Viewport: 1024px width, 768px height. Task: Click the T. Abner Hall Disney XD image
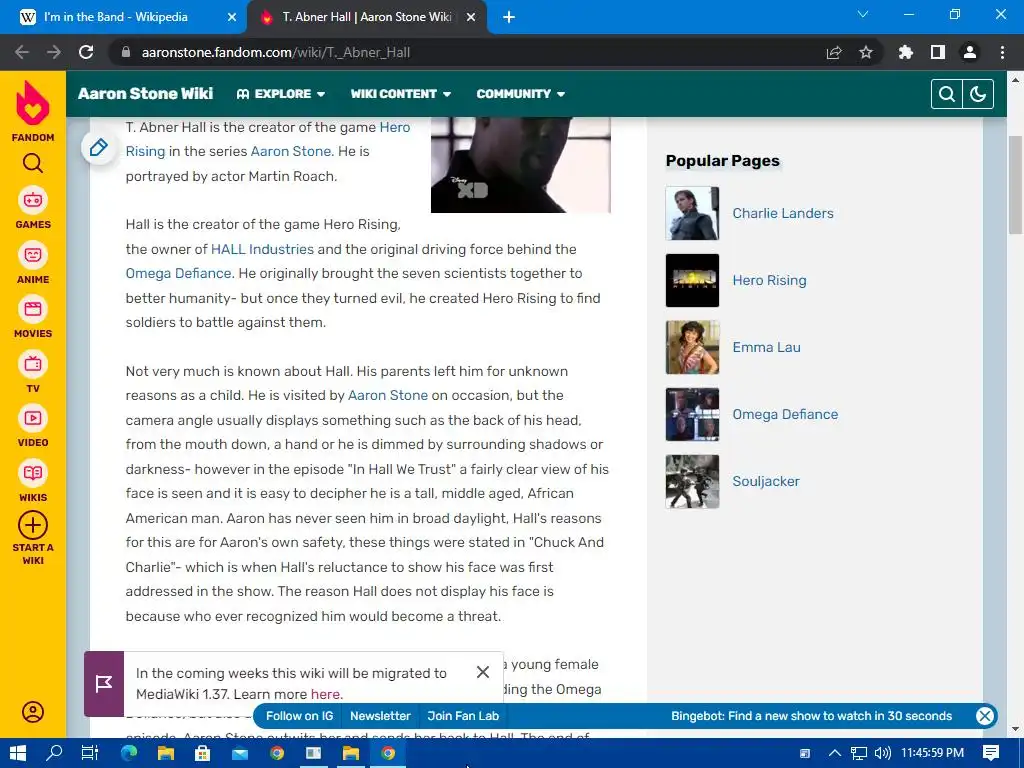(520, 165)
